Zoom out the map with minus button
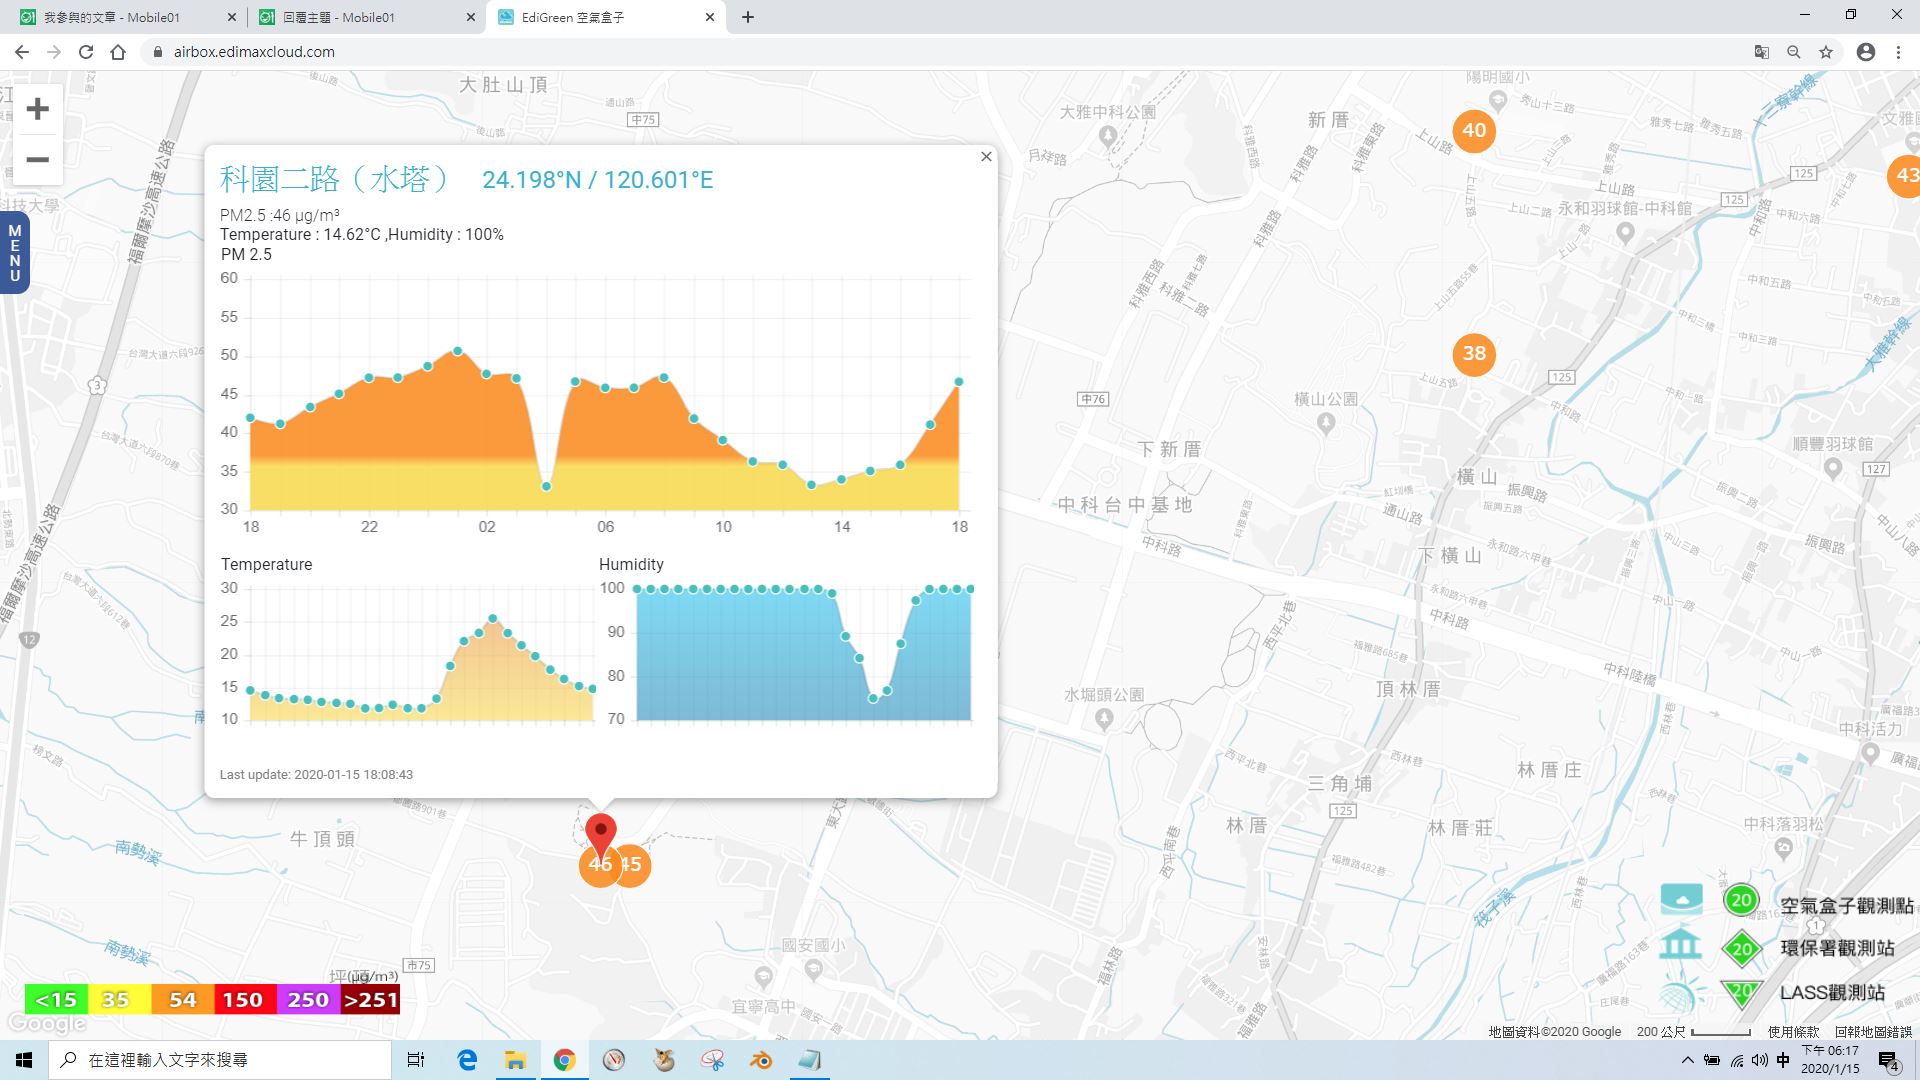Screen dimensions: 1920x1080 pyautogui.click(x=37, y=160)
